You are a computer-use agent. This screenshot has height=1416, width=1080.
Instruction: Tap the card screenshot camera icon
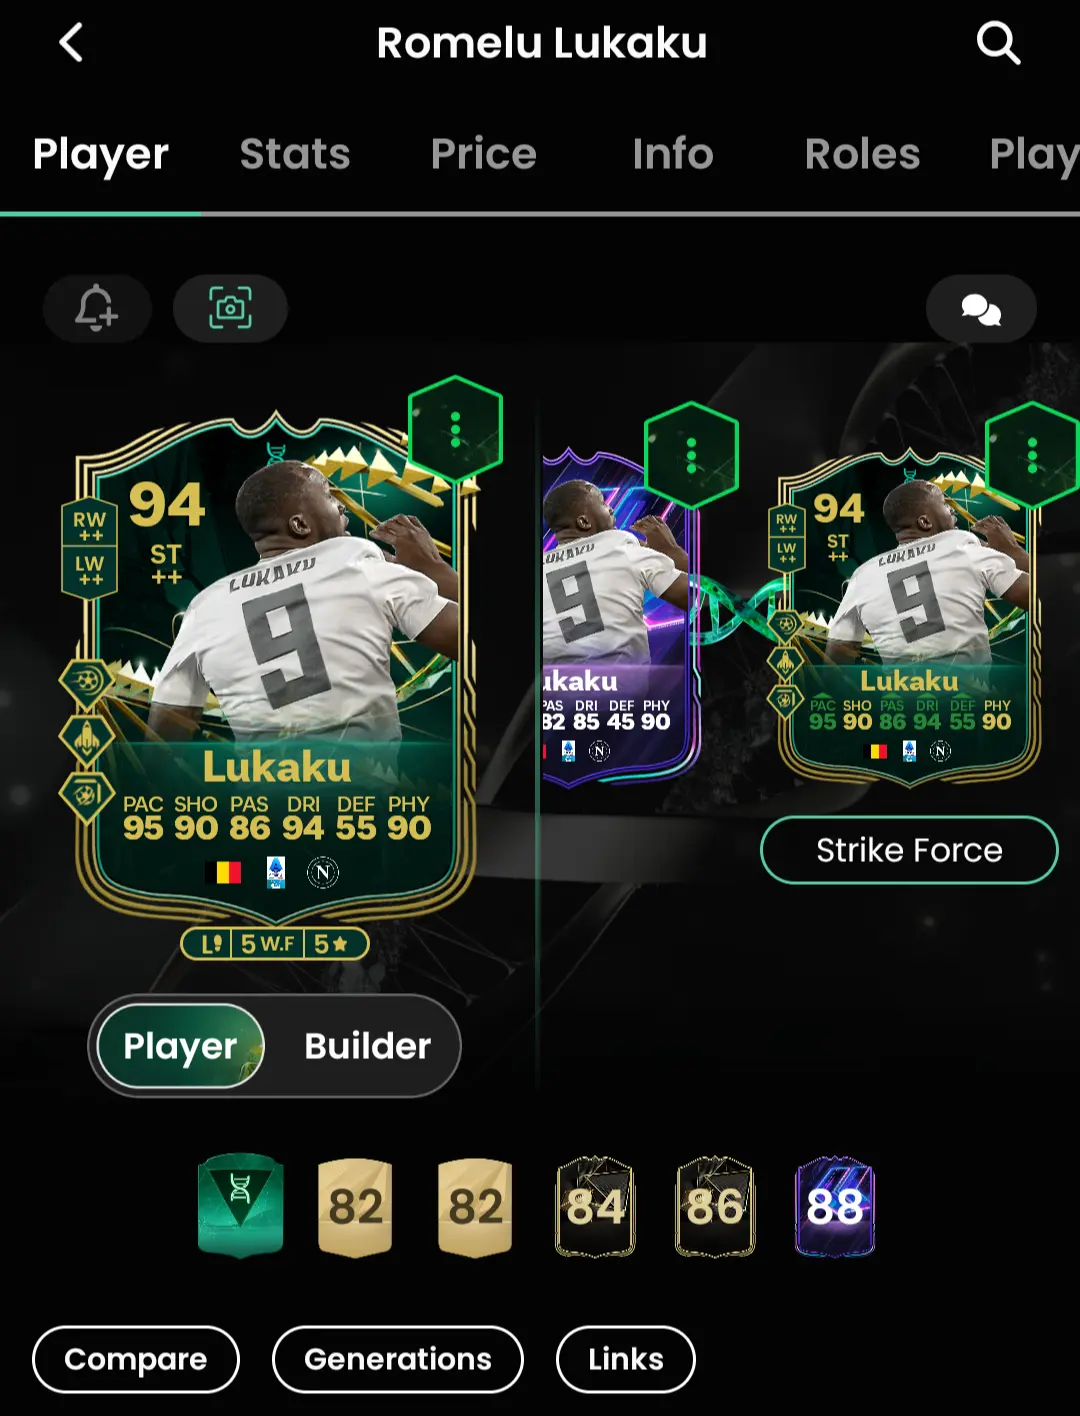click(230, 308)
